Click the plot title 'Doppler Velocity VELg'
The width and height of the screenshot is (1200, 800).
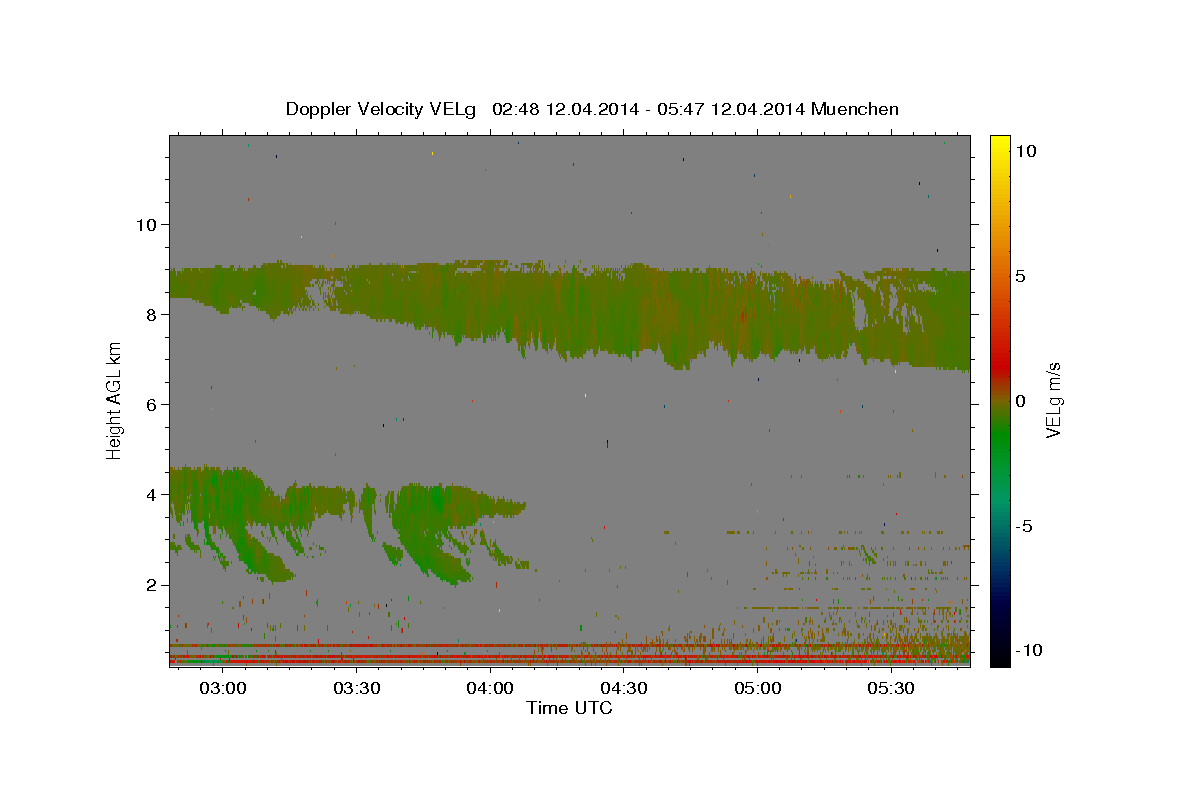coord(383,109)
